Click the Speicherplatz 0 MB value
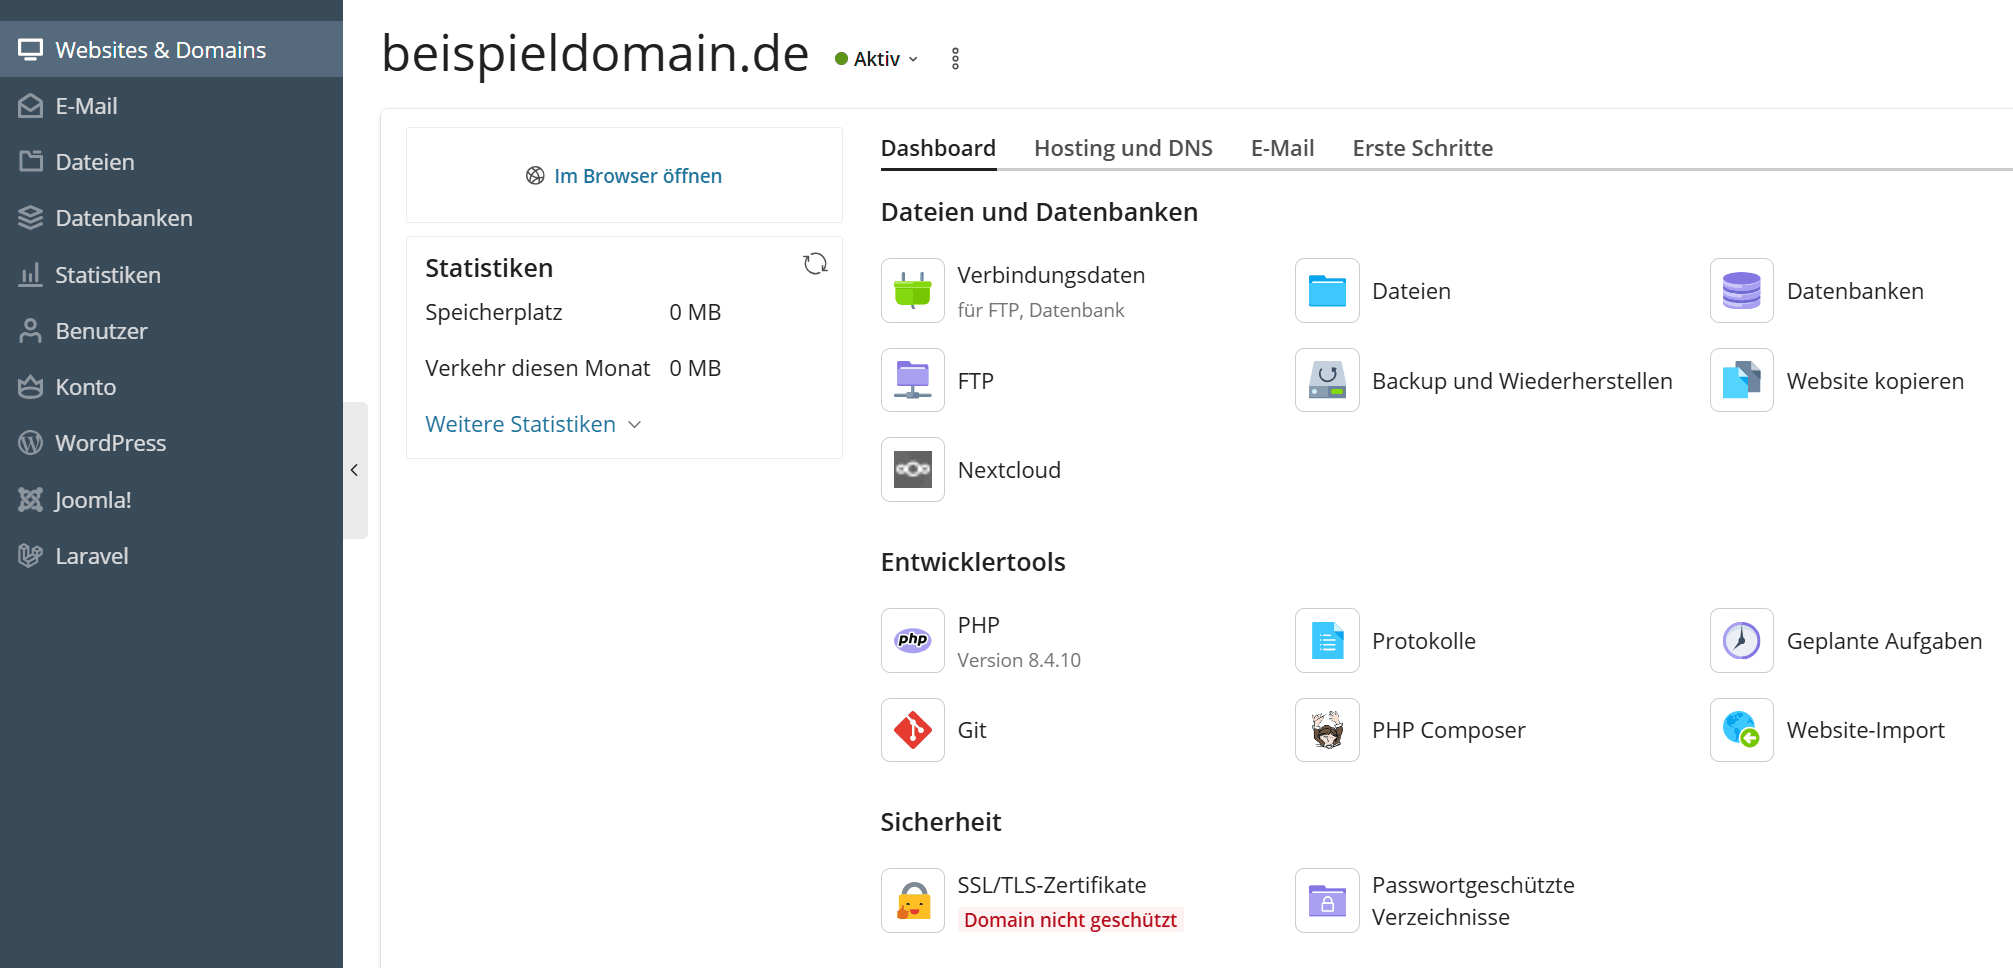The image size is (2013, 968). click(695, 312)
